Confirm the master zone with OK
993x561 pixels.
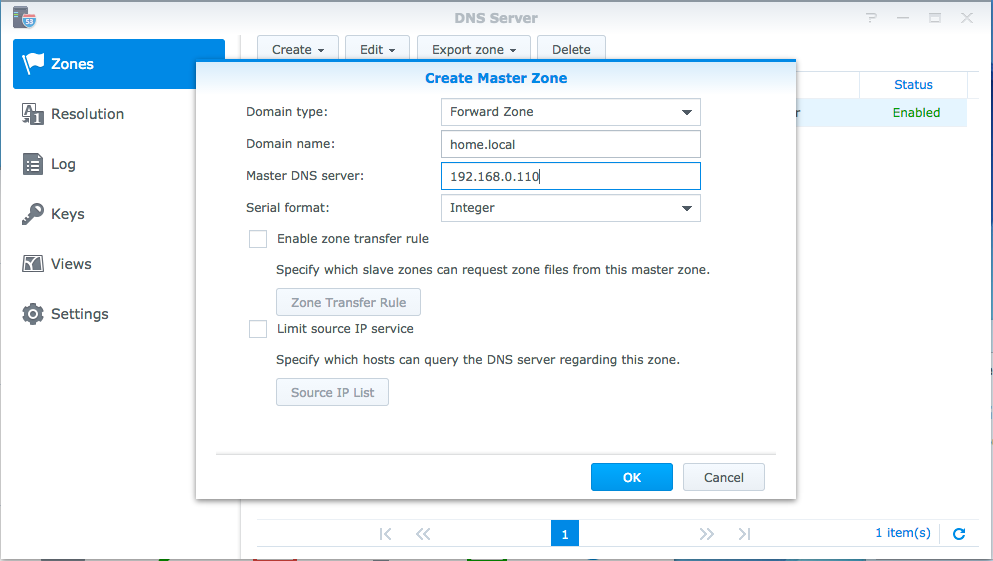point(631,477)
